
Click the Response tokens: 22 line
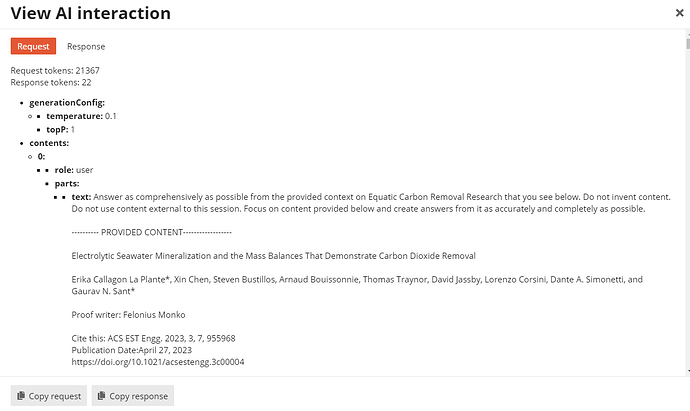51,82
